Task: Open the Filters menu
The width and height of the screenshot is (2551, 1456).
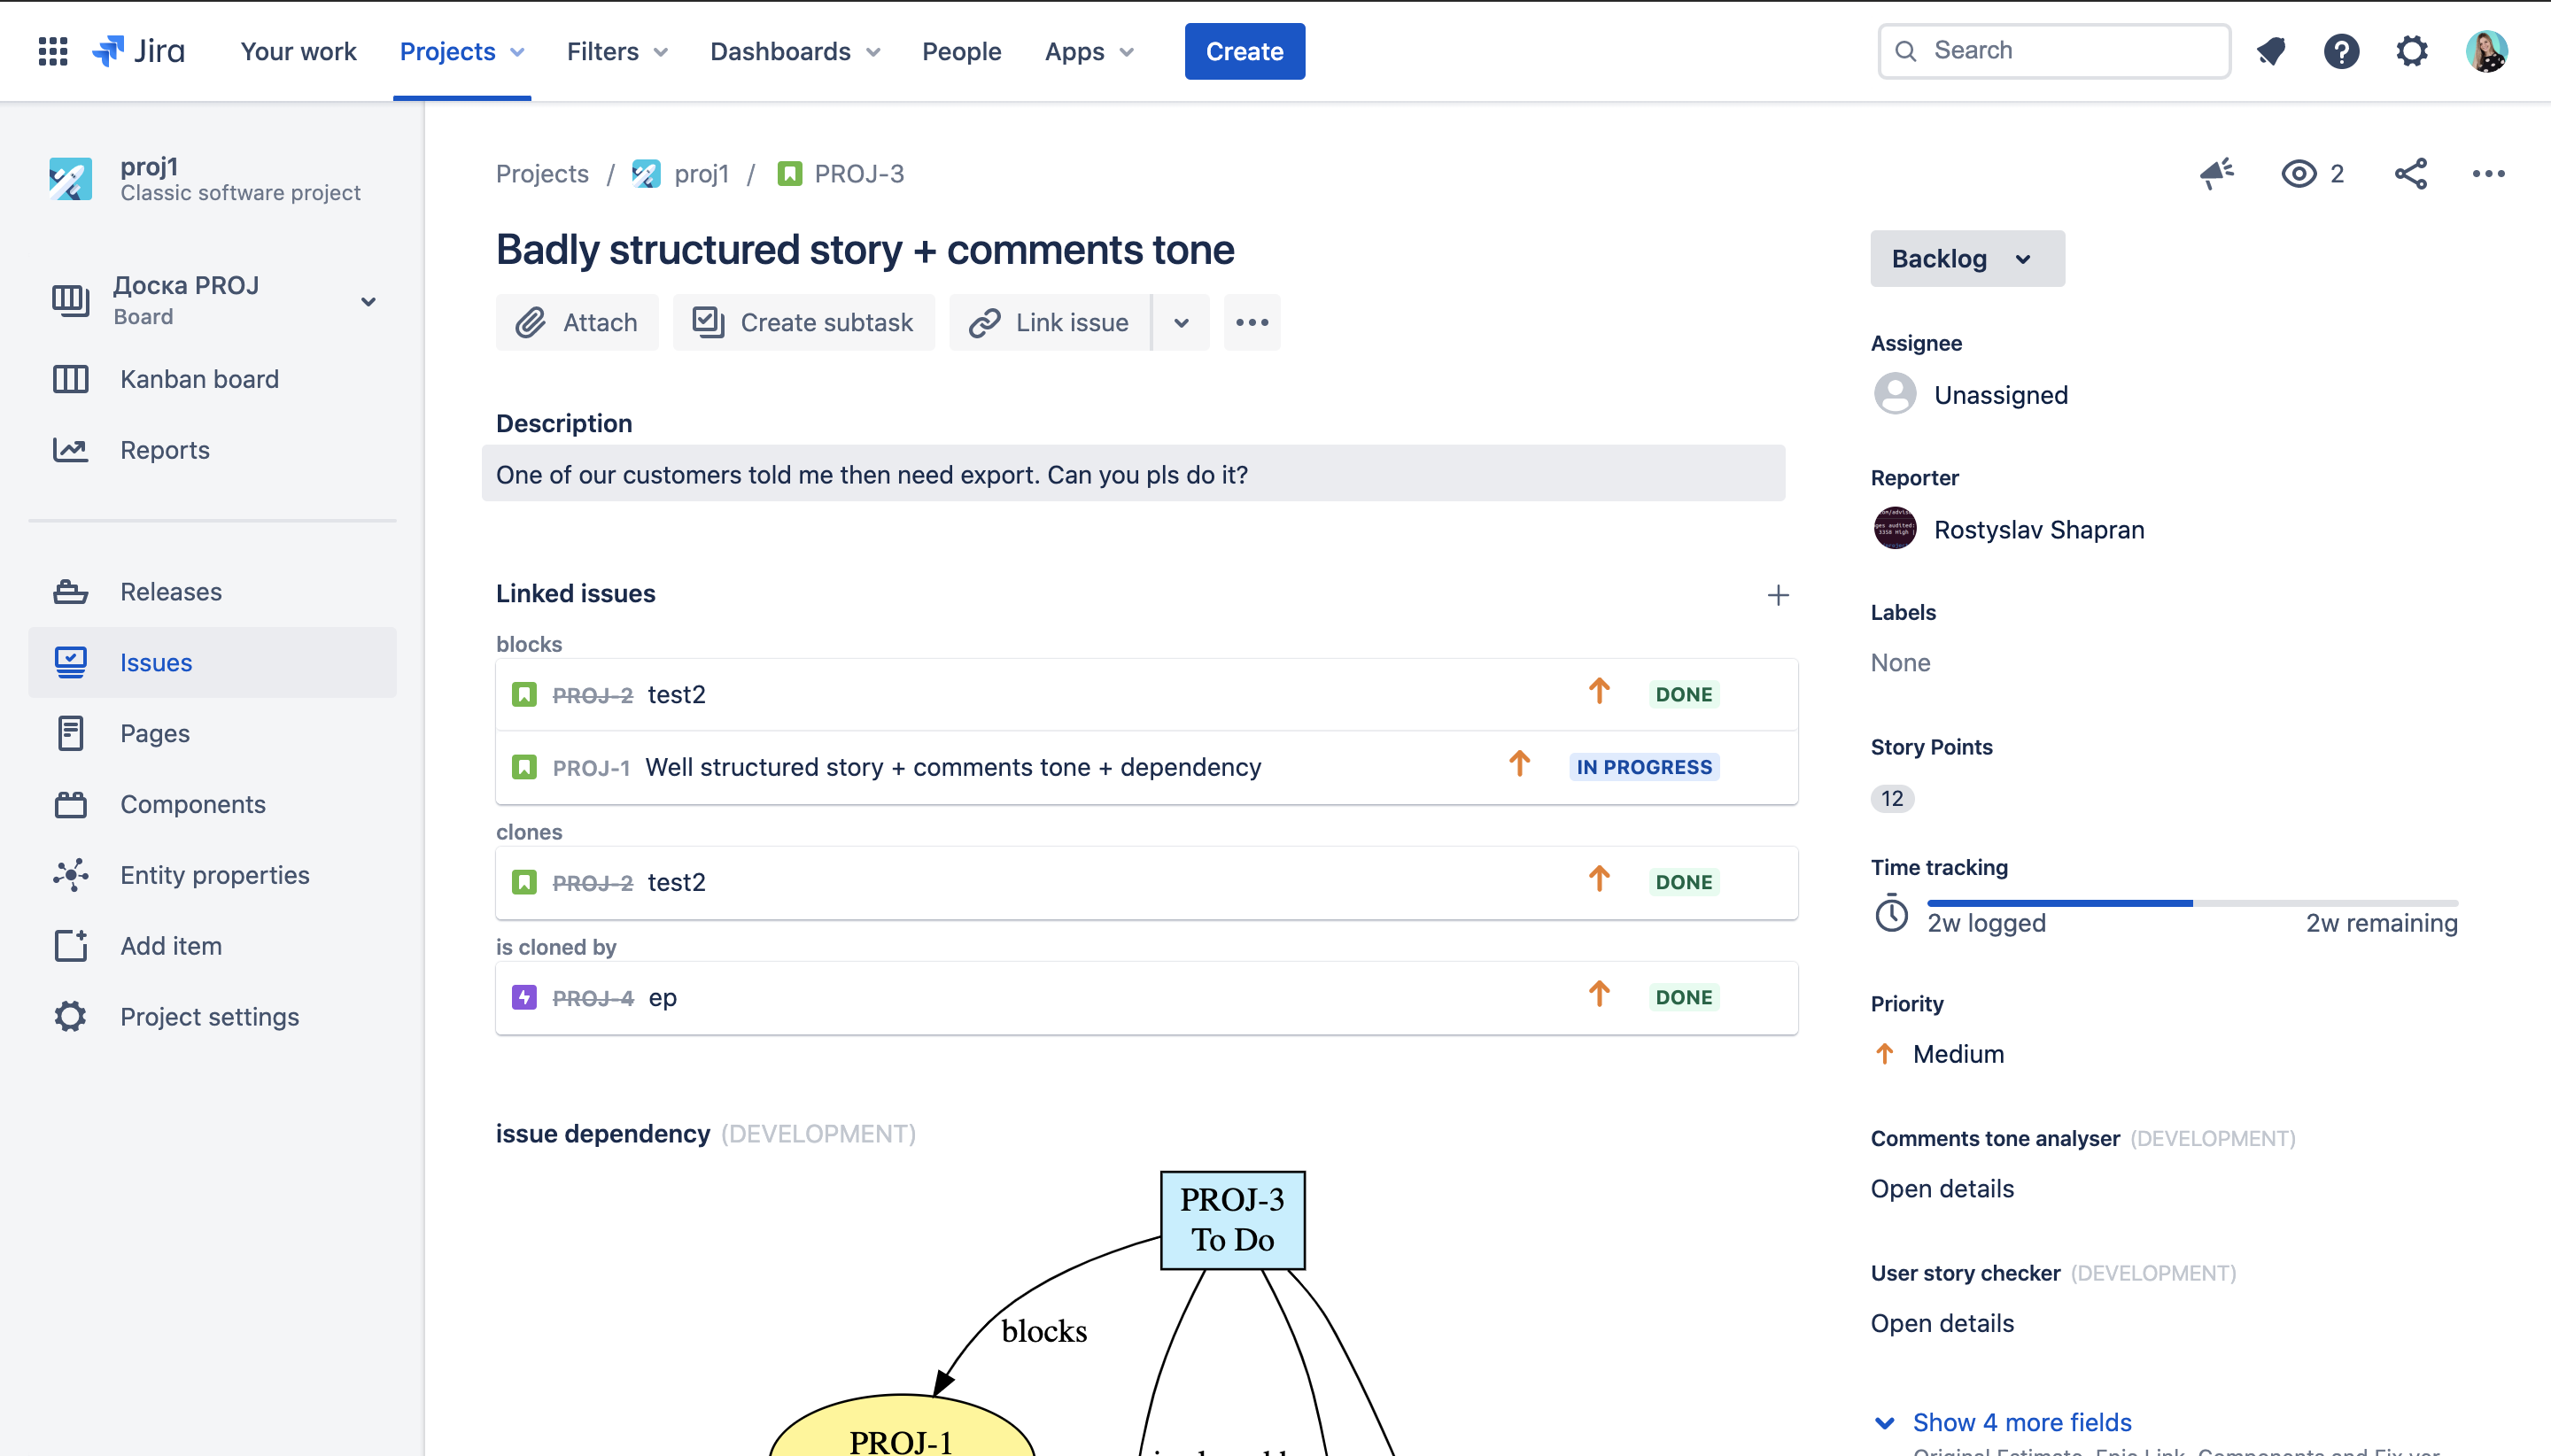Action: click(x=616, y=51)
